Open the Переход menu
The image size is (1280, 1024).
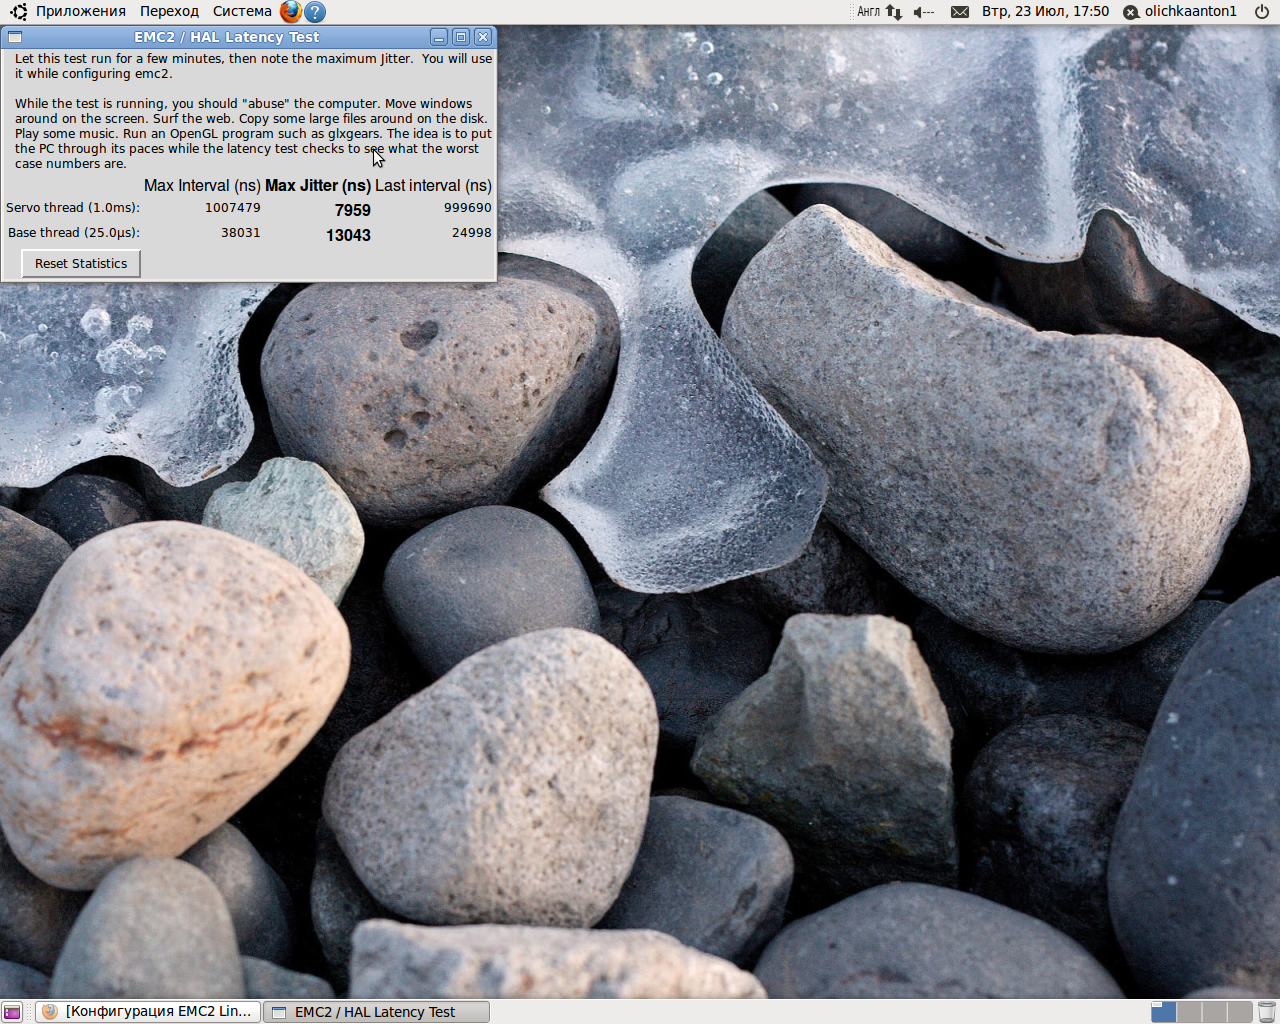pos(169,12)
